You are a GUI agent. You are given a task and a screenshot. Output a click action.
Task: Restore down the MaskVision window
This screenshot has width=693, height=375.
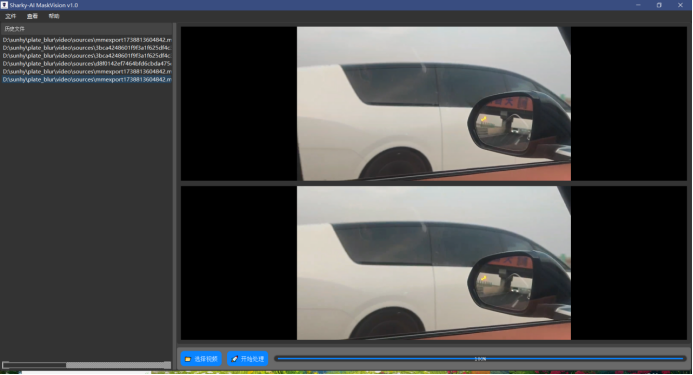659,5
